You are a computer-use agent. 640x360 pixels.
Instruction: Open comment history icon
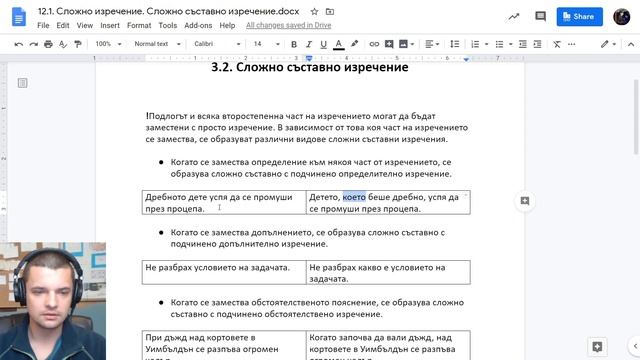pyautogui.click(x=540, y=17)
